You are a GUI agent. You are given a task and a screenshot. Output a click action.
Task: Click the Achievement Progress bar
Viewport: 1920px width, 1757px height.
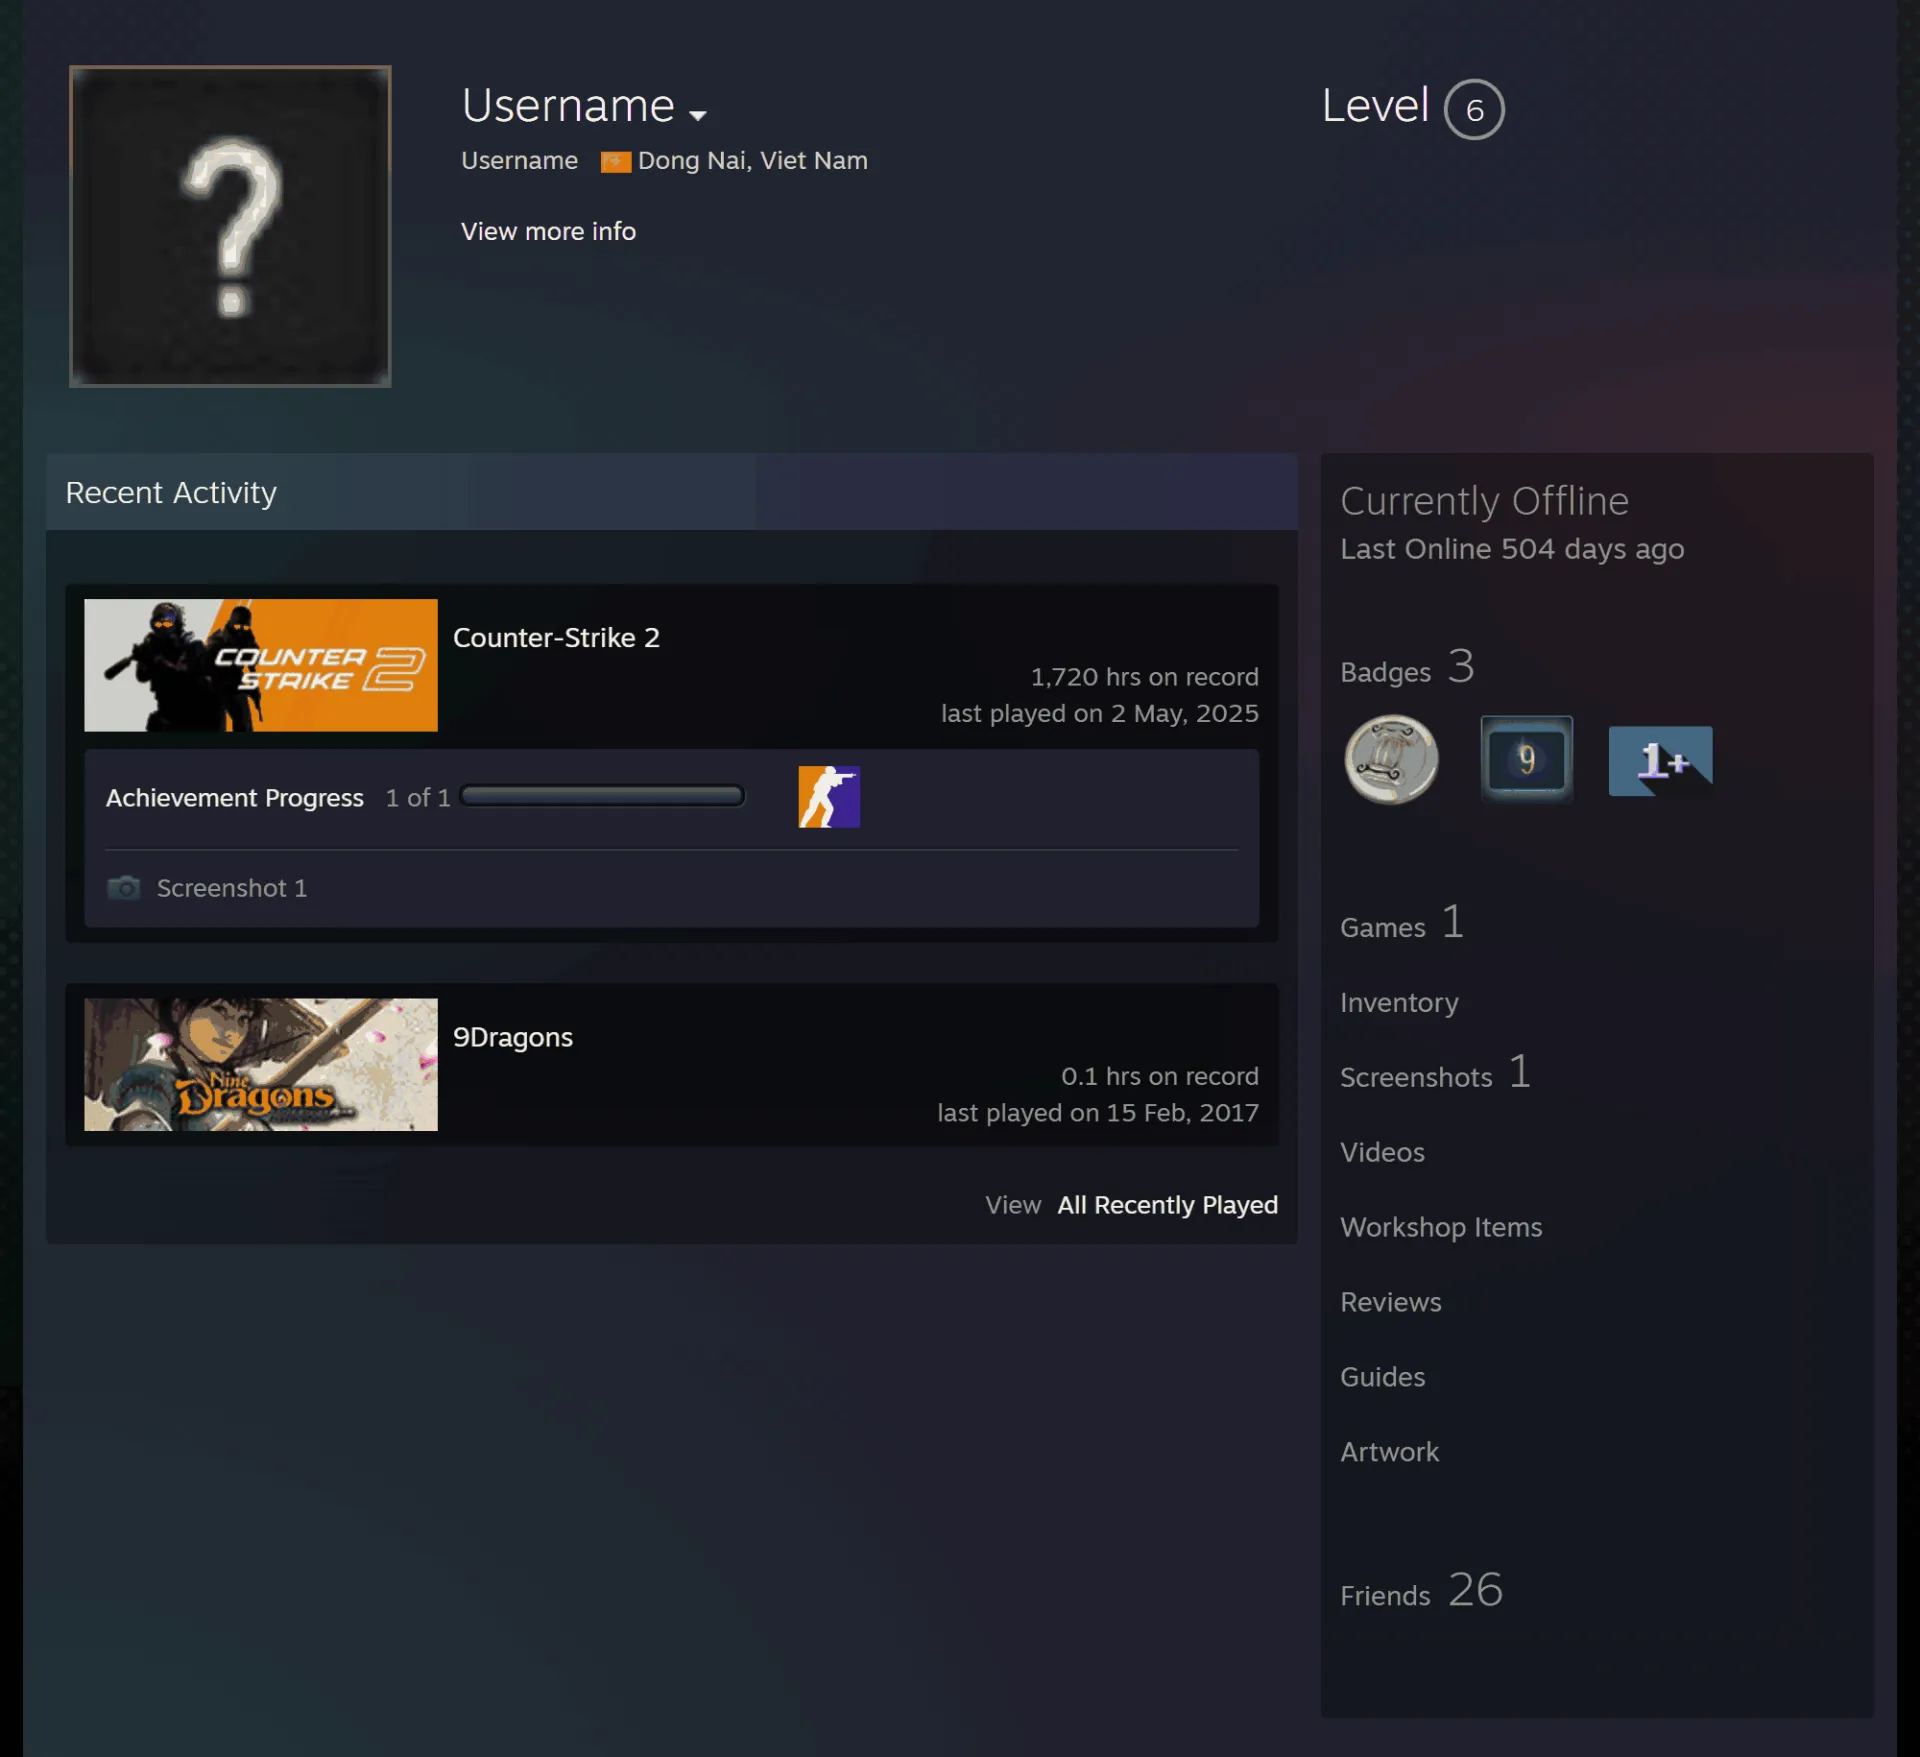(602, 796)
